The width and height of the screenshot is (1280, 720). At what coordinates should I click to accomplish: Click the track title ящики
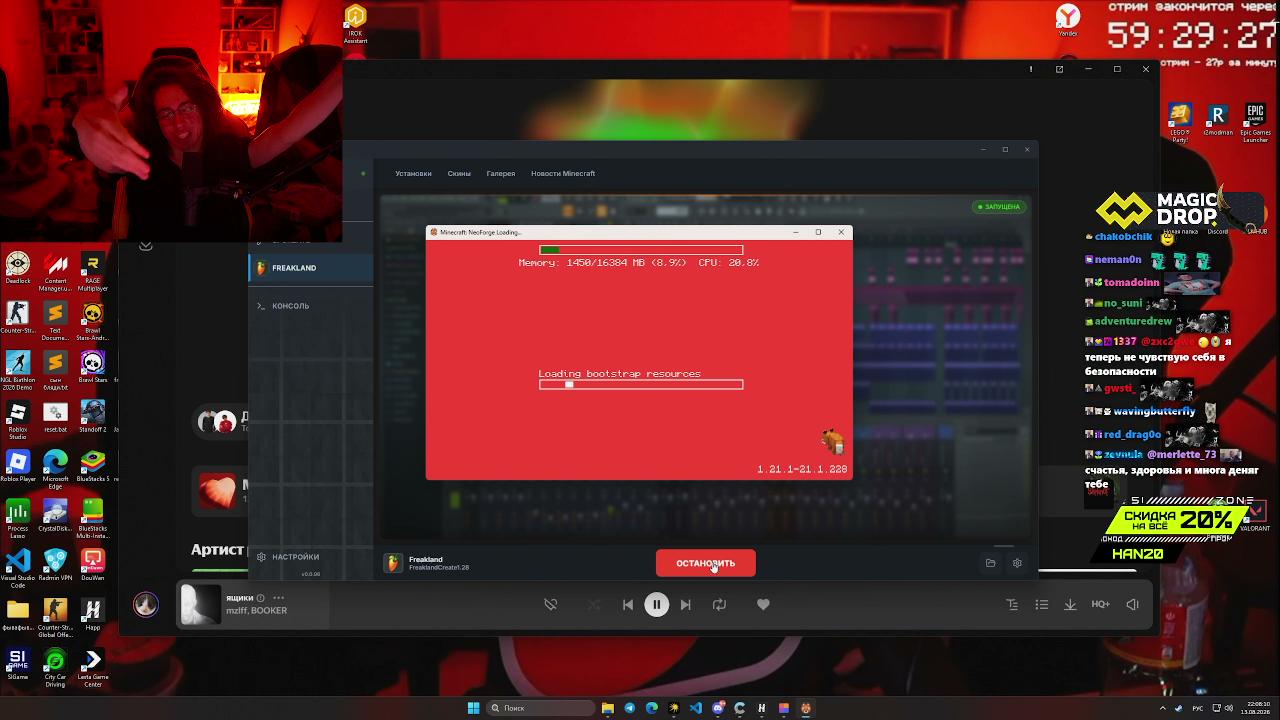[239, 598]
